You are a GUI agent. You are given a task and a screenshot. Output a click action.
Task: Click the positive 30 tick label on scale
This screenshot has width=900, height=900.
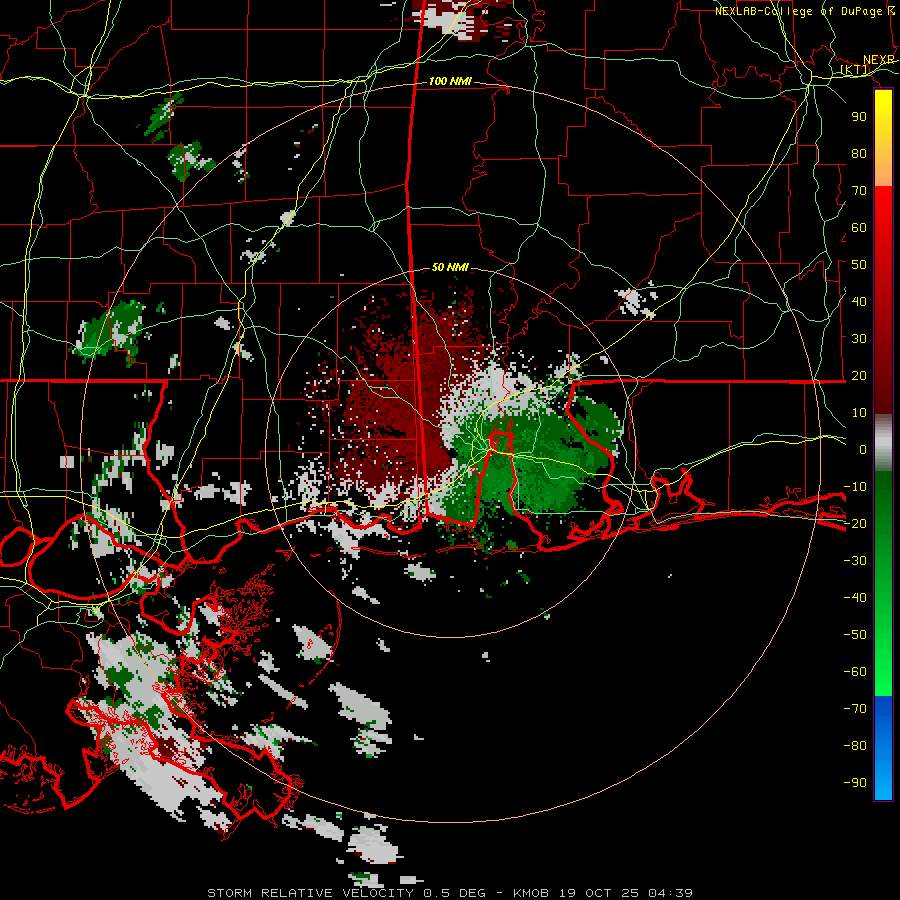(859, 339)
